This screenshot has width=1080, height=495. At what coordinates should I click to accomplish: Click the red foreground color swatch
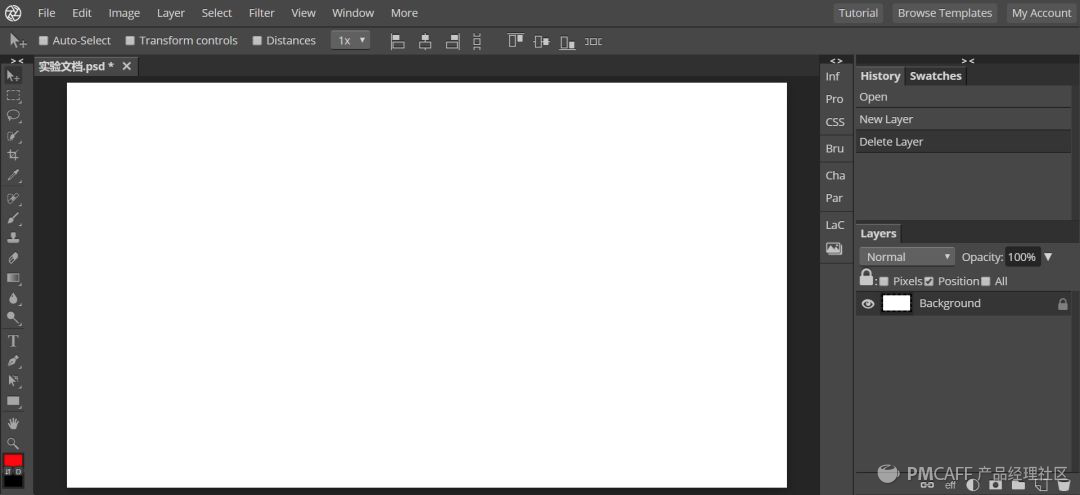(x=13, y=460)
